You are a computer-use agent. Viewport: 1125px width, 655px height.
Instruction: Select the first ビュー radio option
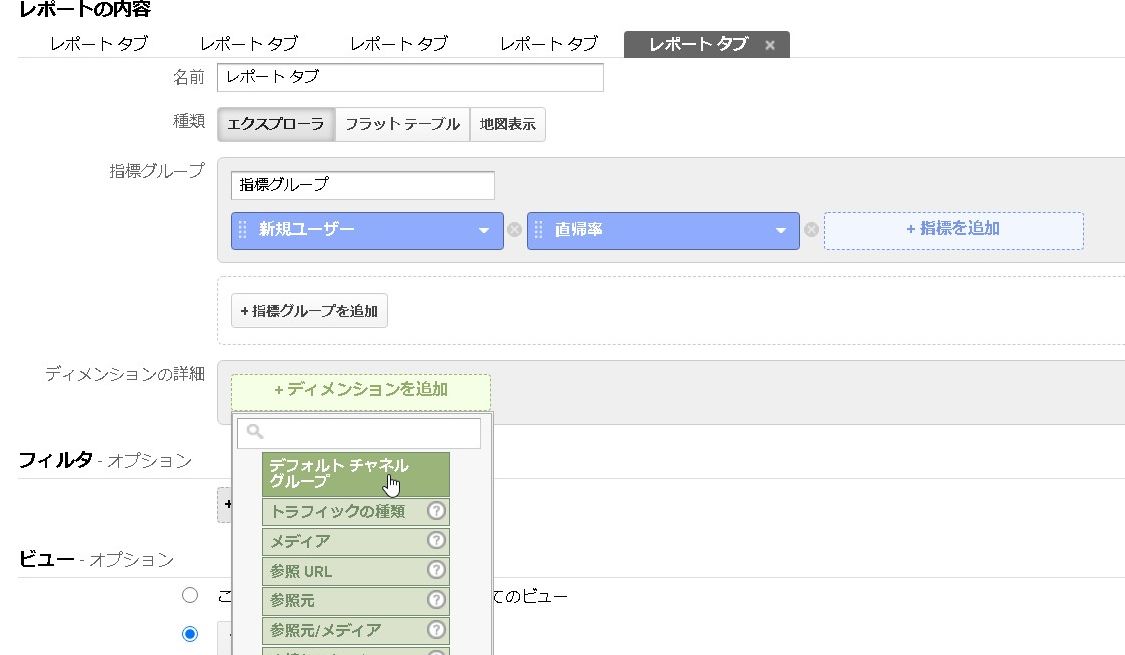[190, 596]
